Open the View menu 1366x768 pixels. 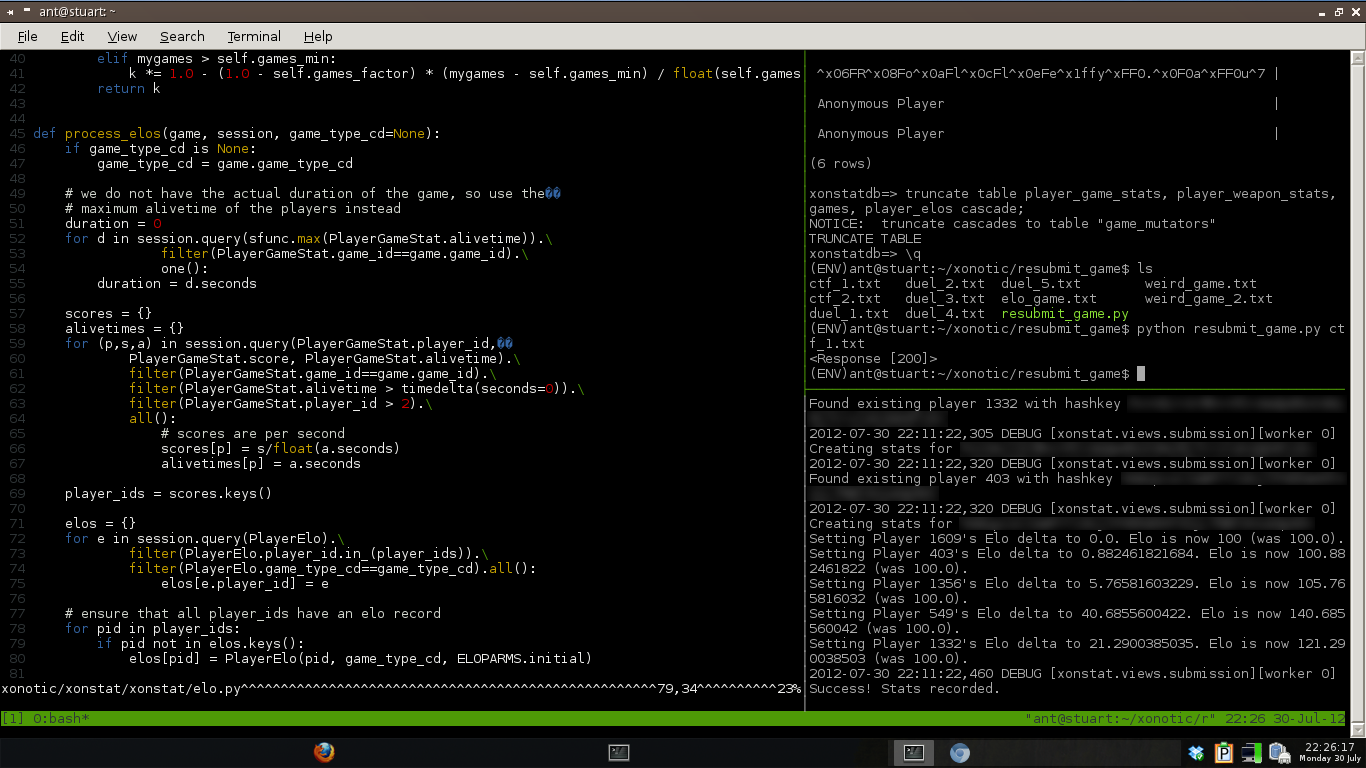click(122, 36)
